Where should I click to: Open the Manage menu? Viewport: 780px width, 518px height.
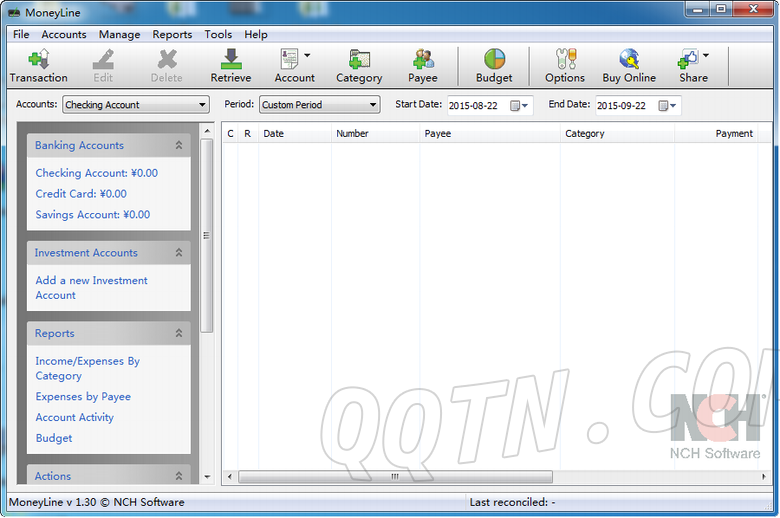tap(119, 34)
